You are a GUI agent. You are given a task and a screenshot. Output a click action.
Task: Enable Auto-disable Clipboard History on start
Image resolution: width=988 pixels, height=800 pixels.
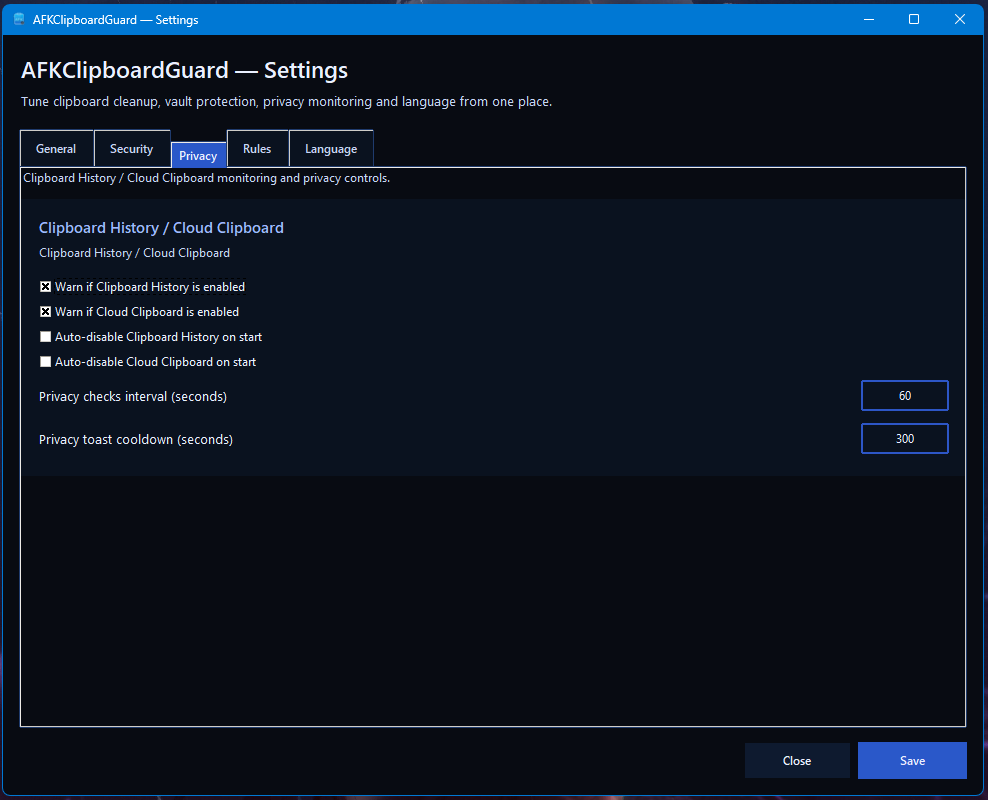(45, 337)
